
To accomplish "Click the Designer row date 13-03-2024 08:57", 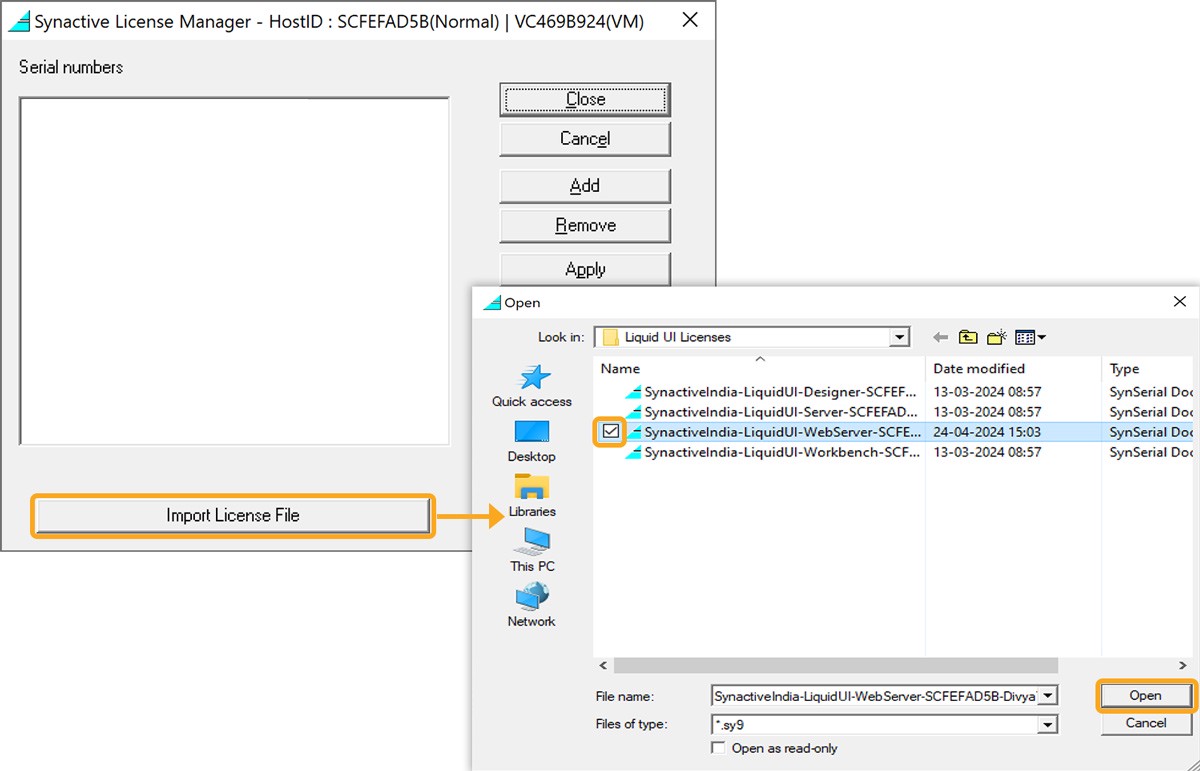I will click(x=987, y=392).
